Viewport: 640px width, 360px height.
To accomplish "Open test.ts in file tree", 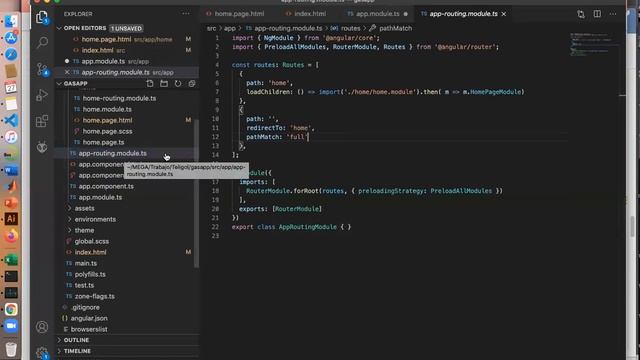I will pyautogui.click(x=84, y=285).
